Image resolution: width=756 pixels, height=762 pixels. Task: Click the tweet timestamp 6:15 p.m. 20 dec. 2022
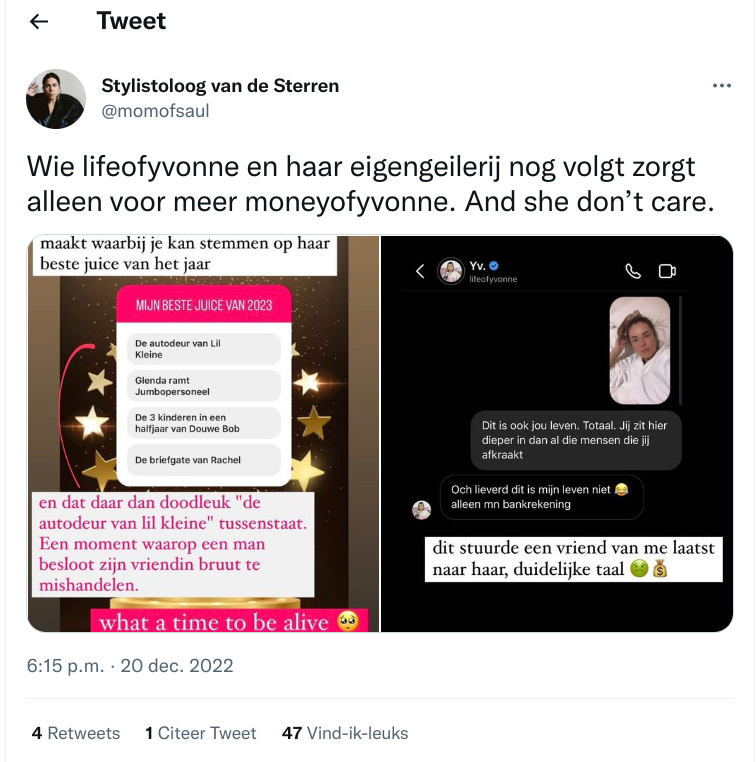130,665
